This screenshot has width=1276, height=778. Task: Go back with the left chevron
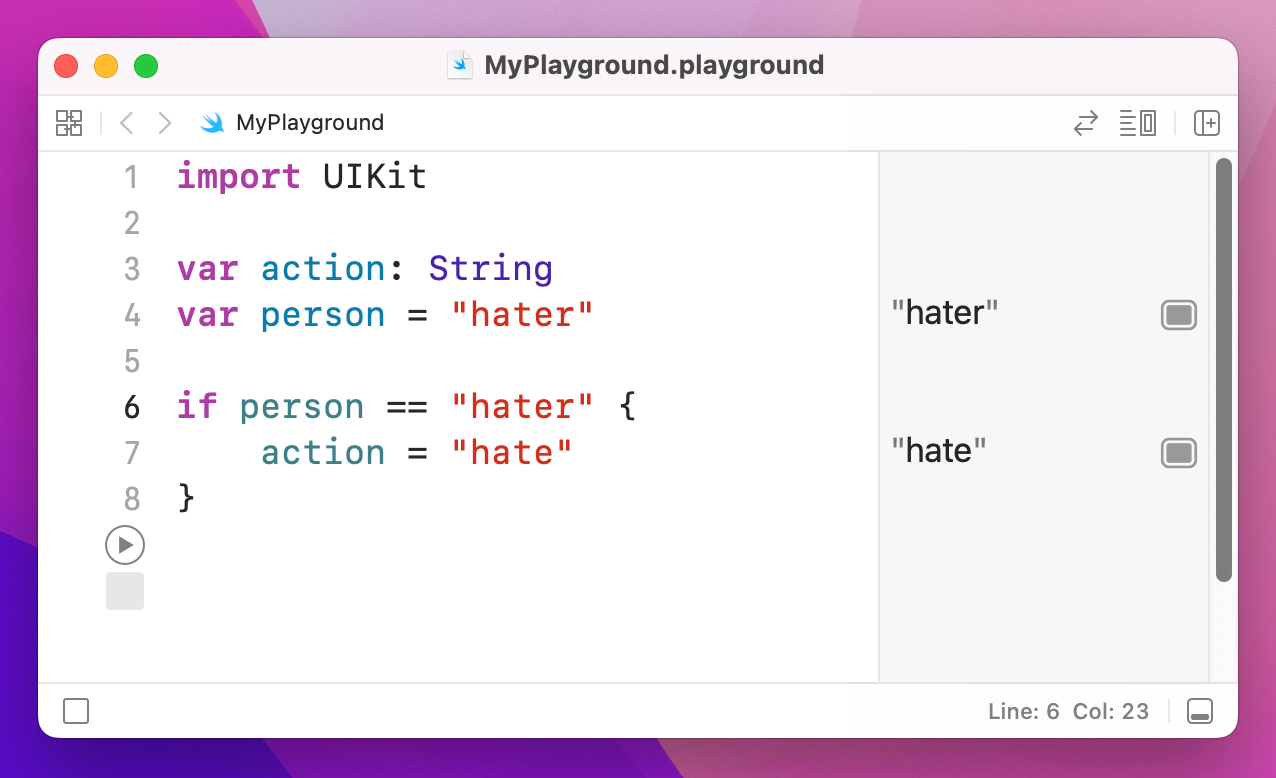tap(126, 123)
